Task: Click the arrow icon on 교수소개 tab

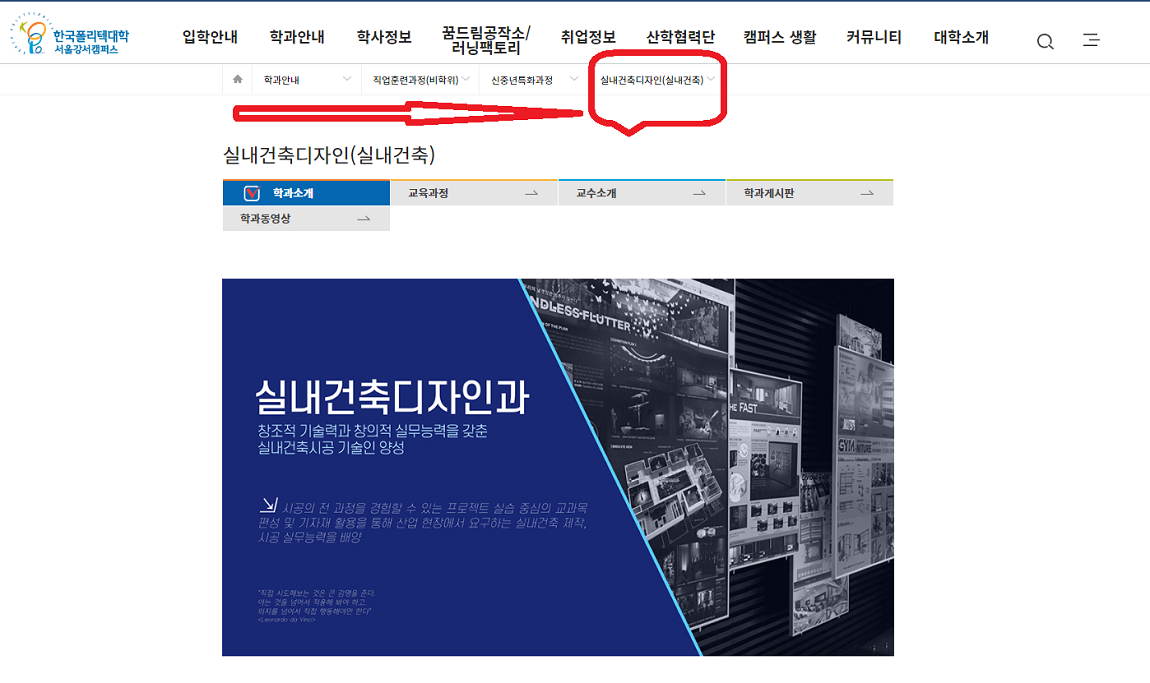Action: click(x=699, y=193)
